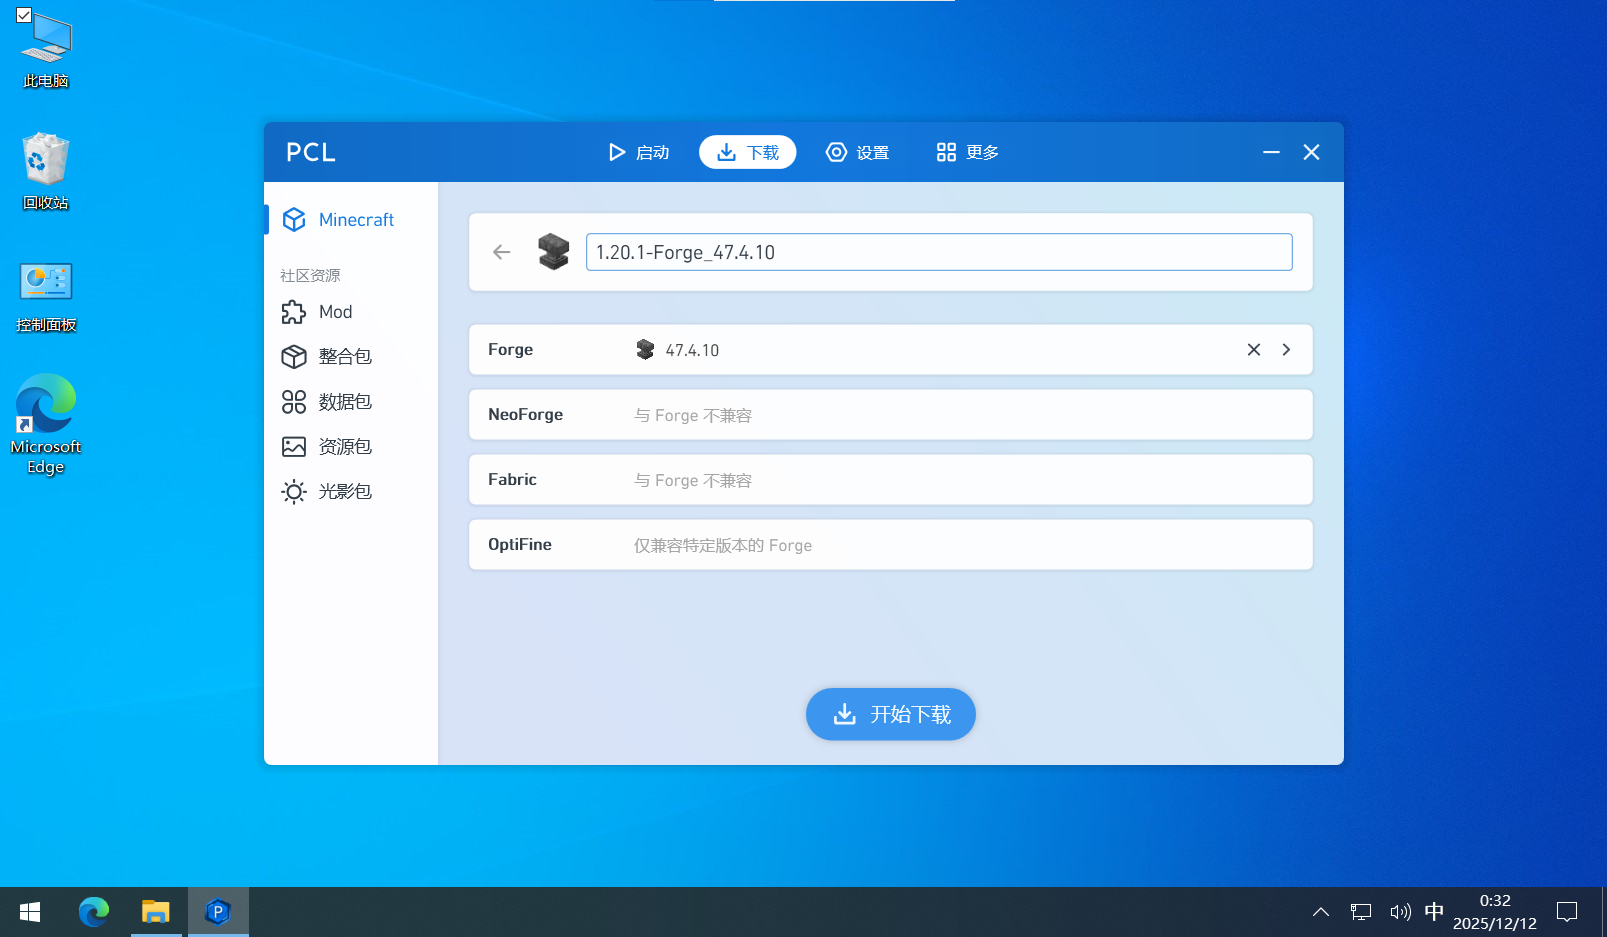Open the 数据包 datapack section
Screen dimensions: 1607x937
pos(344,402)
